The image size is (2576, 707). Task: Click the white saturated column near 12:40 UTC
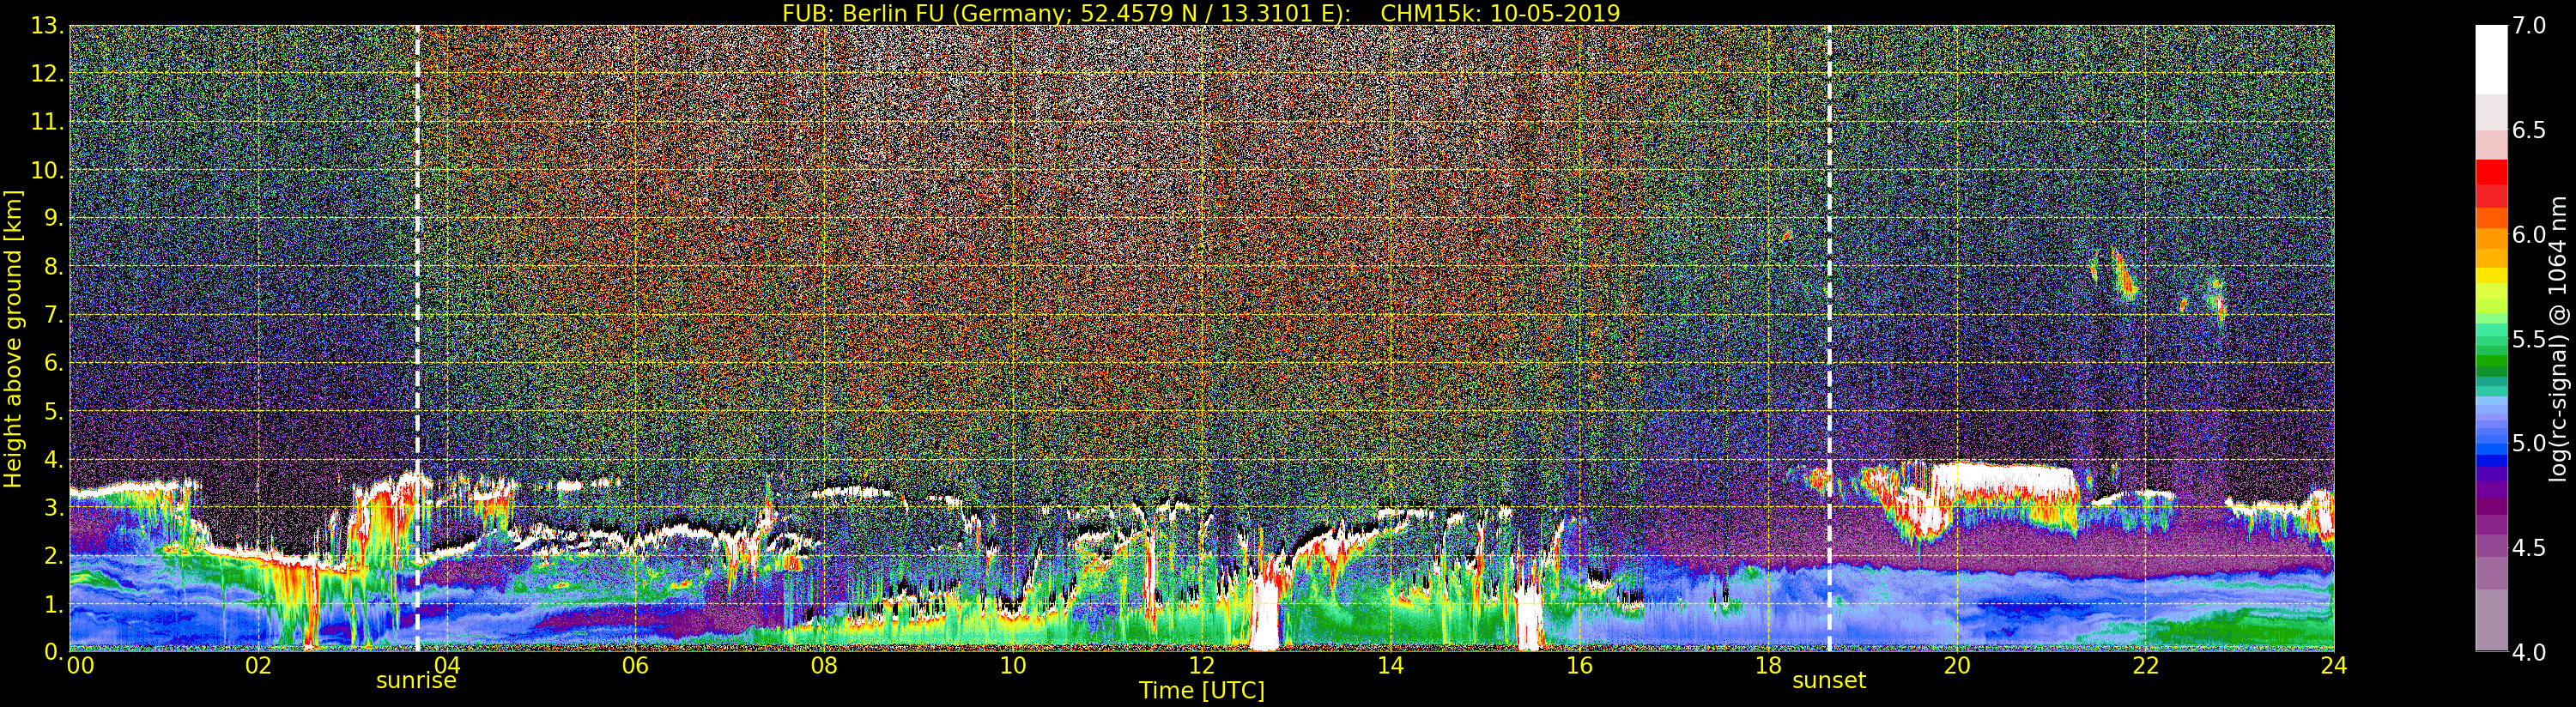[1265, 620]
